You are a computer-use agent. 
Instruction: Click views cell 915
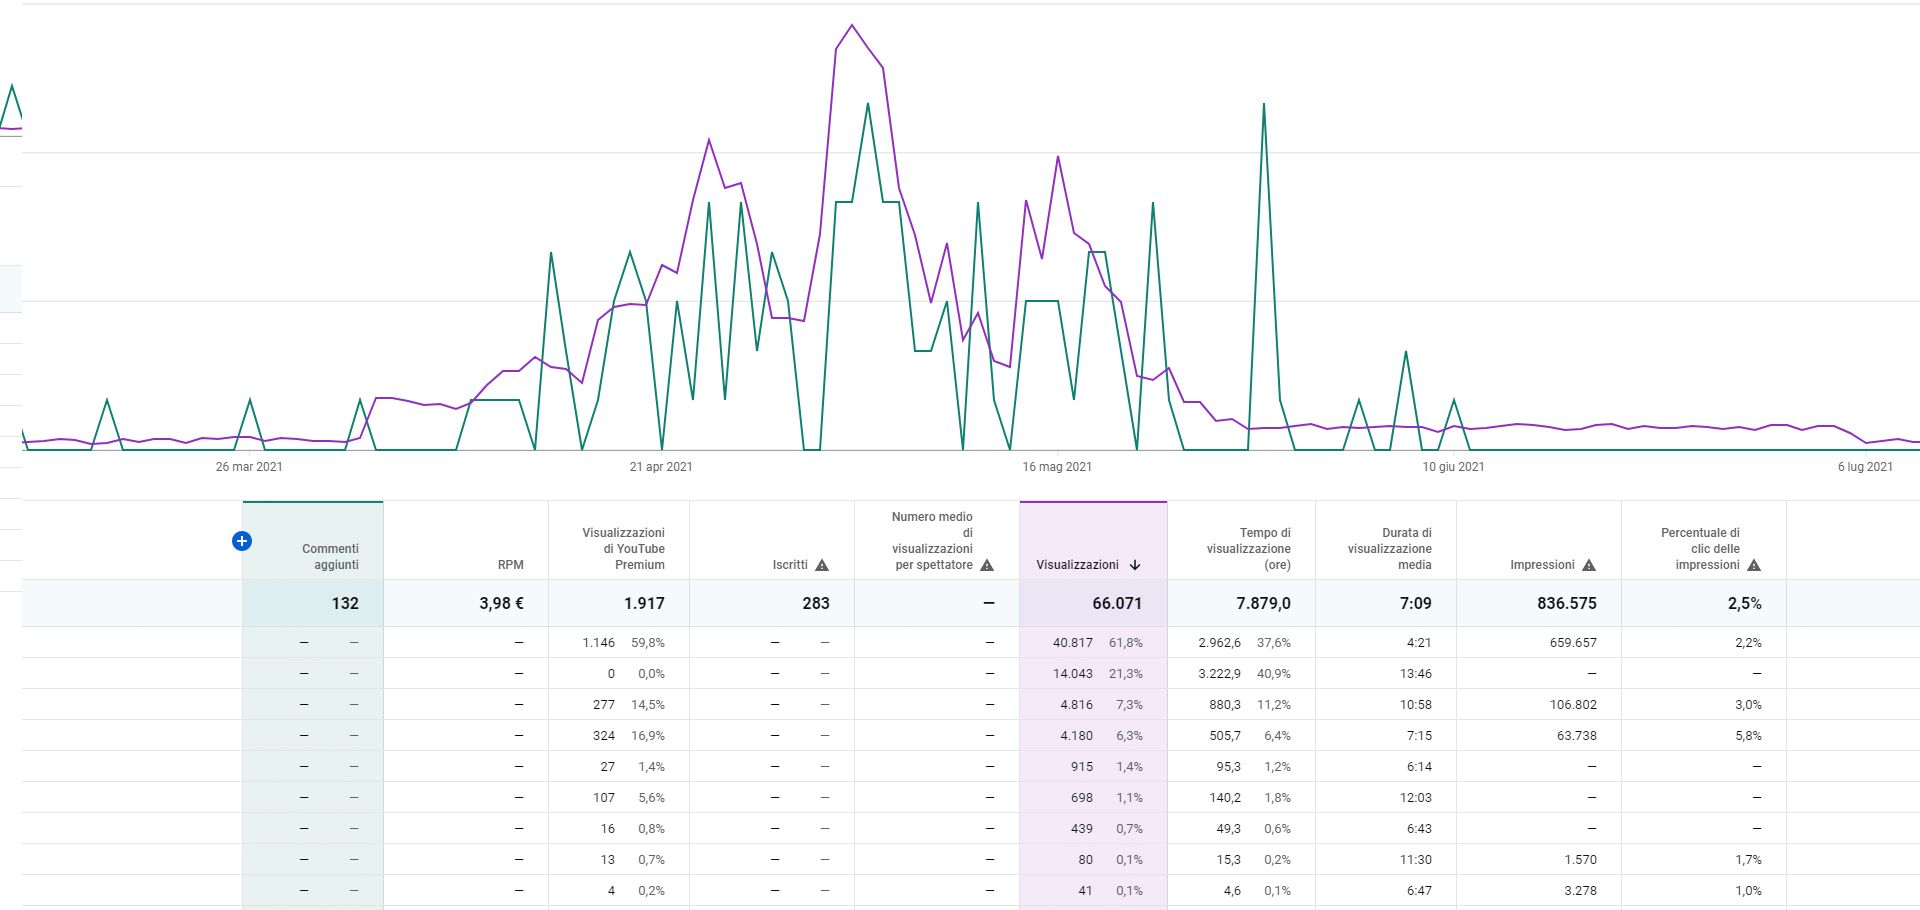[1081, 767]
